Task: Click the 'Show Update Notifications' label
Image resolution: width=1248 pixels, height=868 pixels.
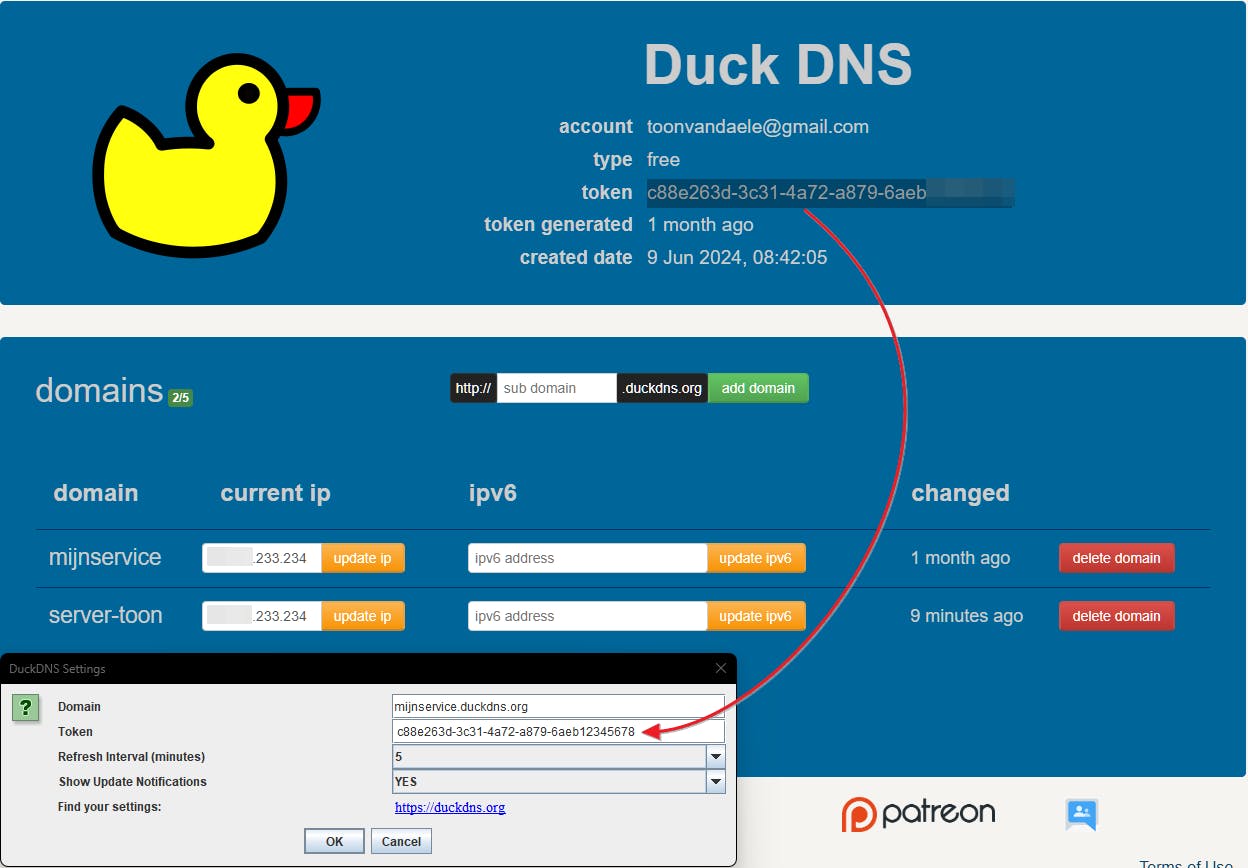Action: click(x=132, y=782)
